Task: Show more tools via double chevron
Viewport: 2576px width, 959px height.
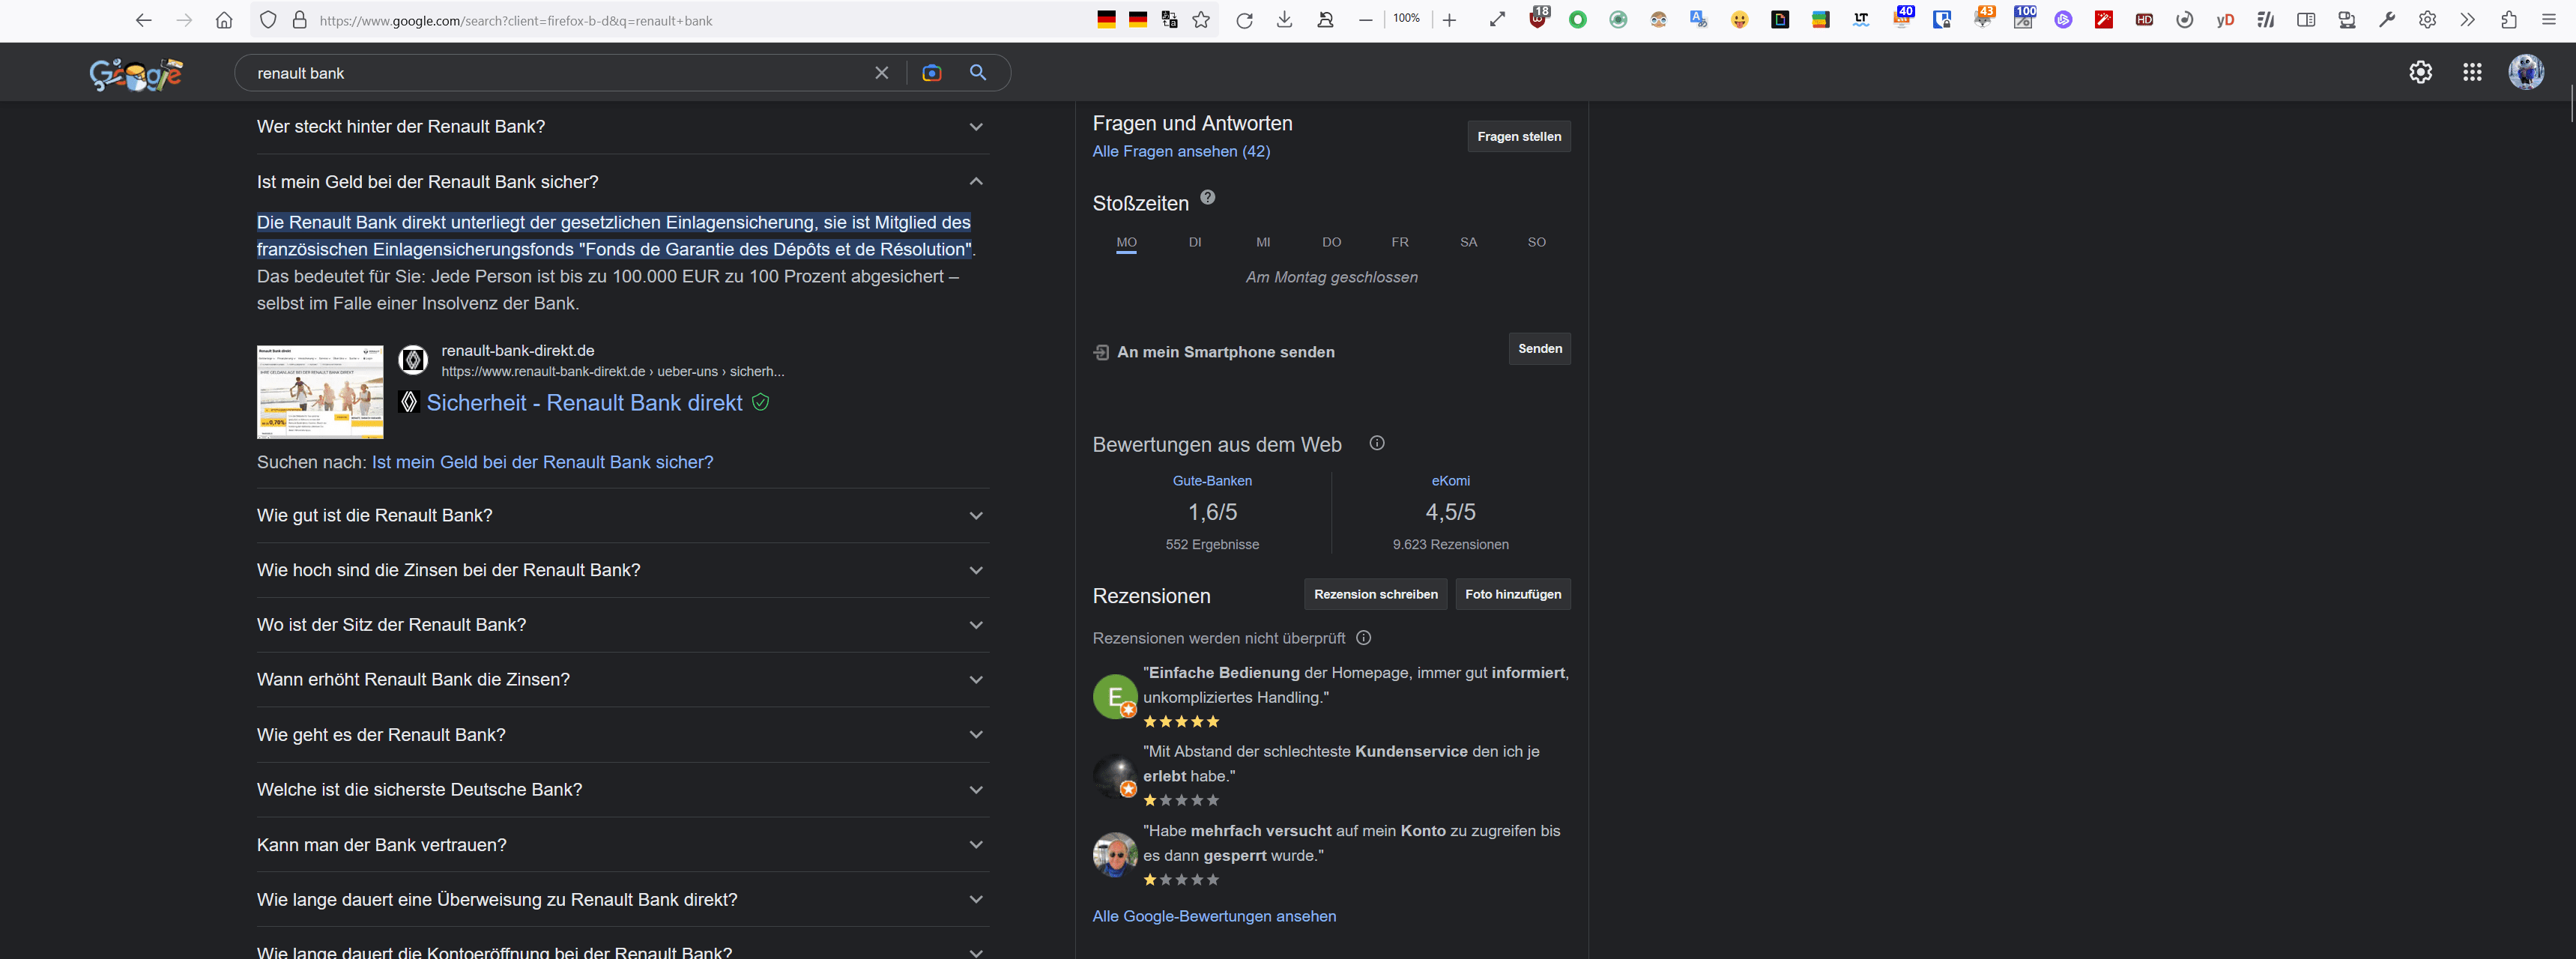Action: (2468, 19)
